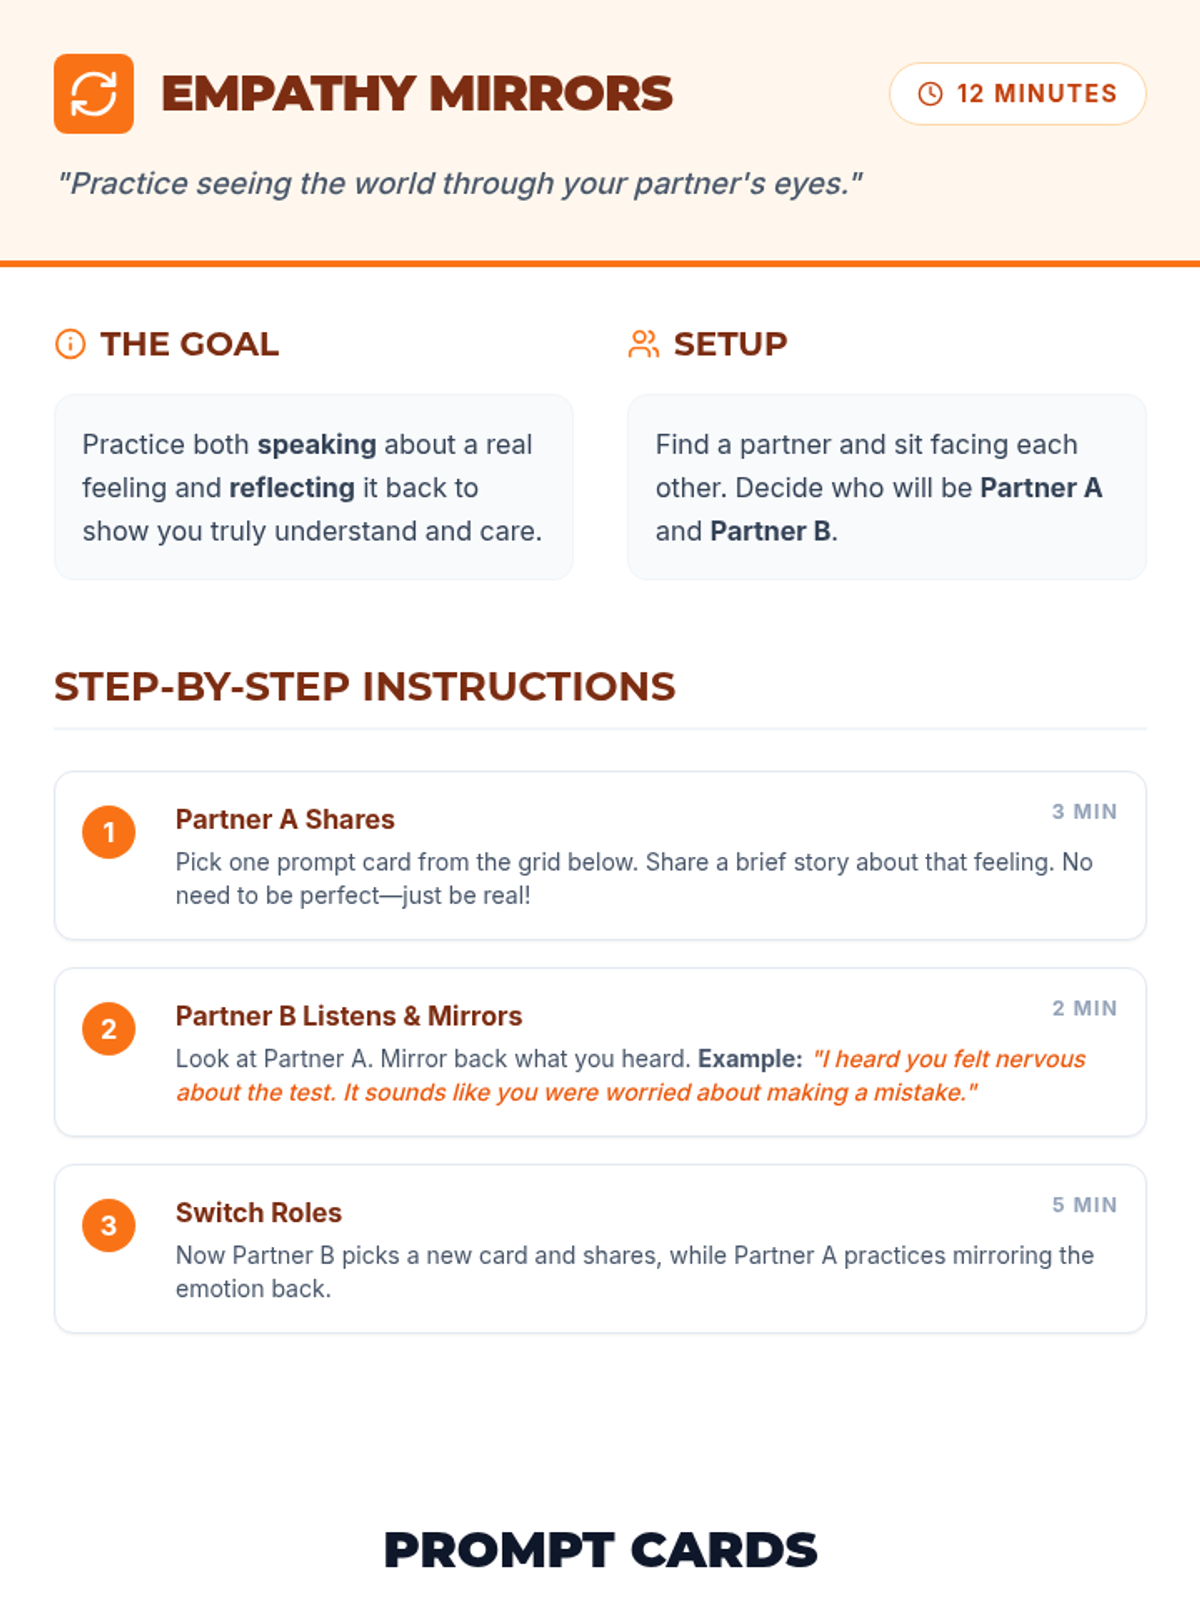1200x1600 pixels.
Task: Click the orange step 3 number circle
Action: (x=109, y=1226)
